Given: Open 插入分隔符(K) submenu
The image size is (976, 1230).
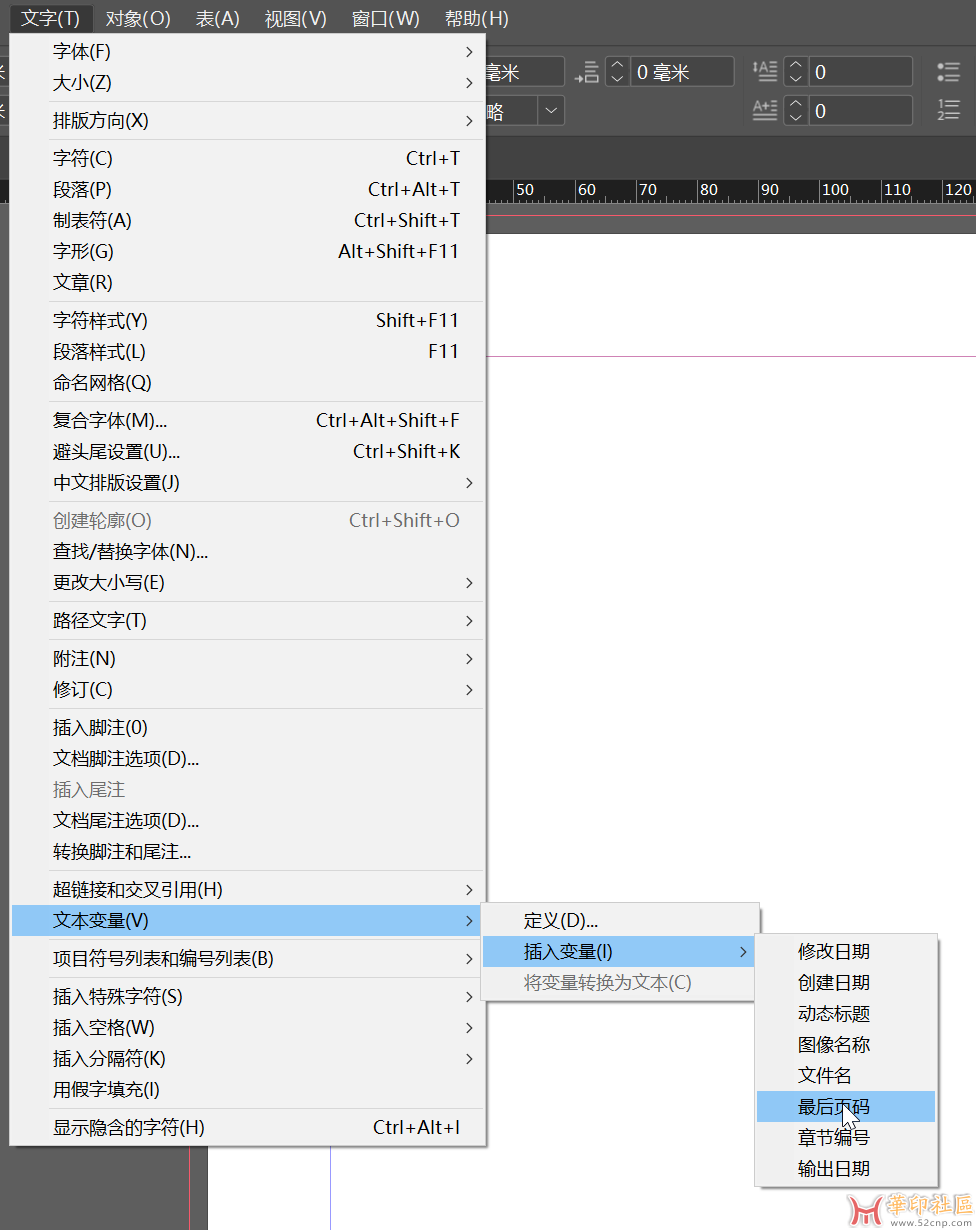Looking at the screenshot, I should (x=248, y=1059).
